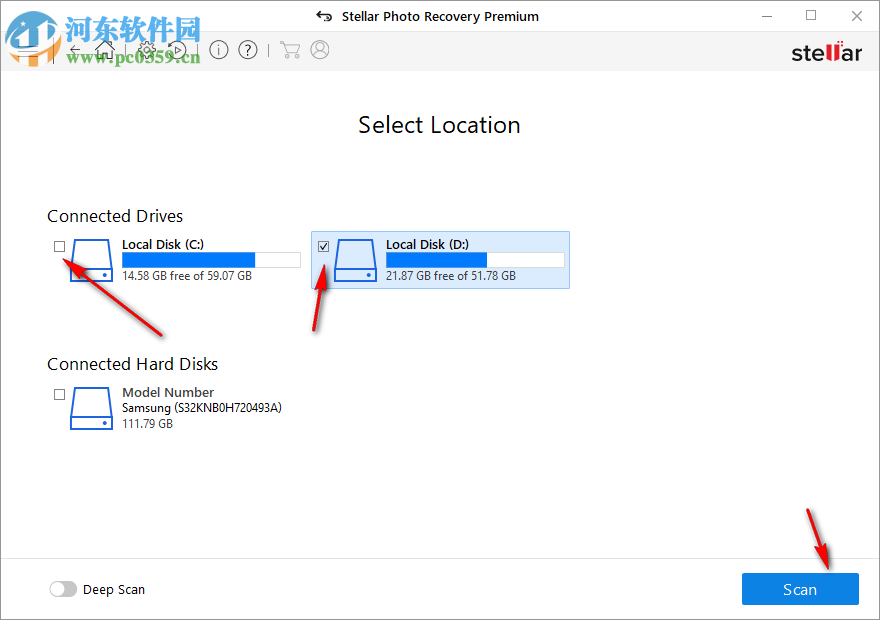Click the back arrow beside the title
This screenshot has height=620, width=880.
(324, 16)
